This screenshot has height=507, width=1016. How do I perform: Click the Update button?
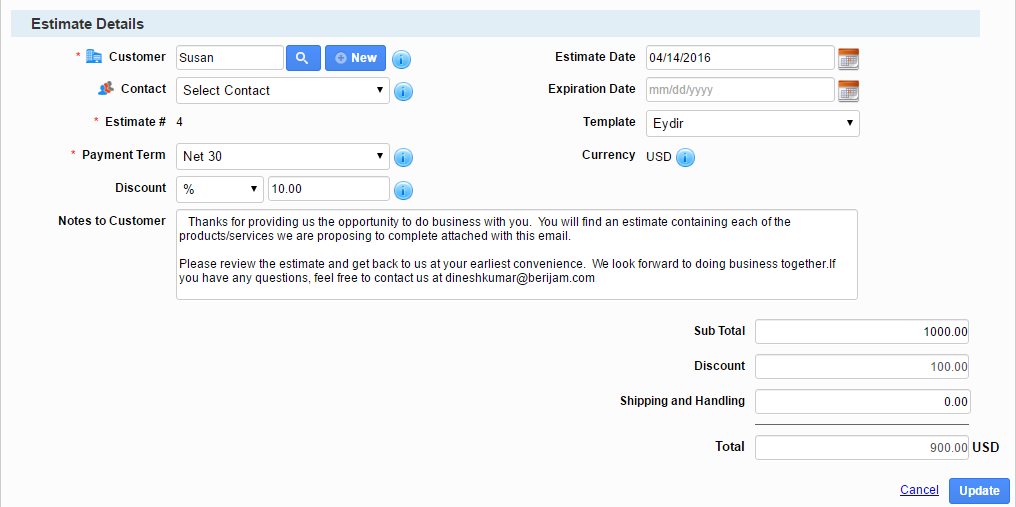pos(979,491)
